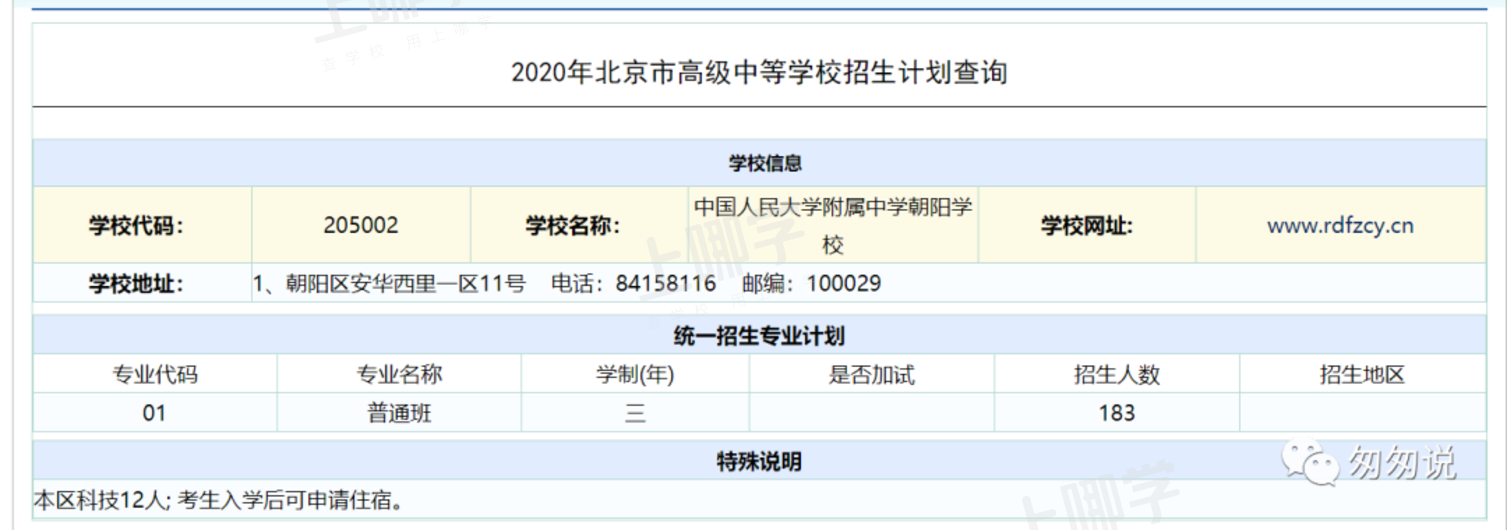Select the major code cell 01
1507x530 pixels.
click(155, 413)
